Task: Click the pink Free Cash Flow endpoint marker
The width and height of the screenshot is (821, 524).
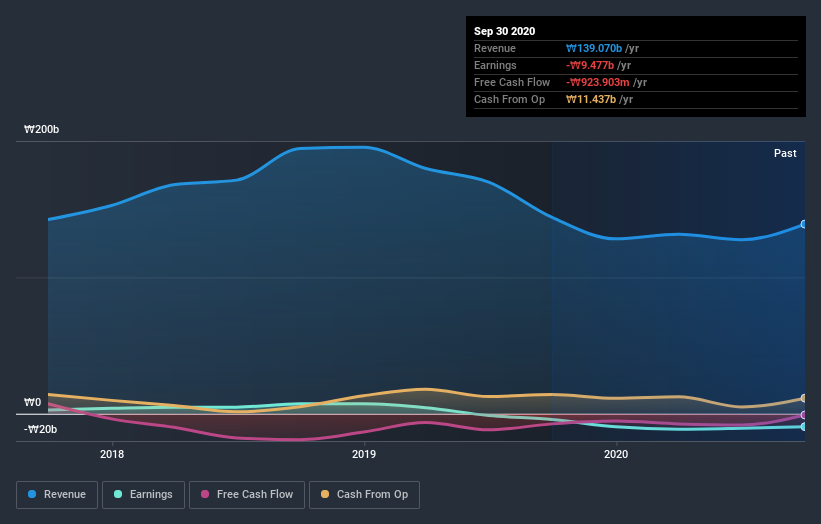Action: [804, 415]
